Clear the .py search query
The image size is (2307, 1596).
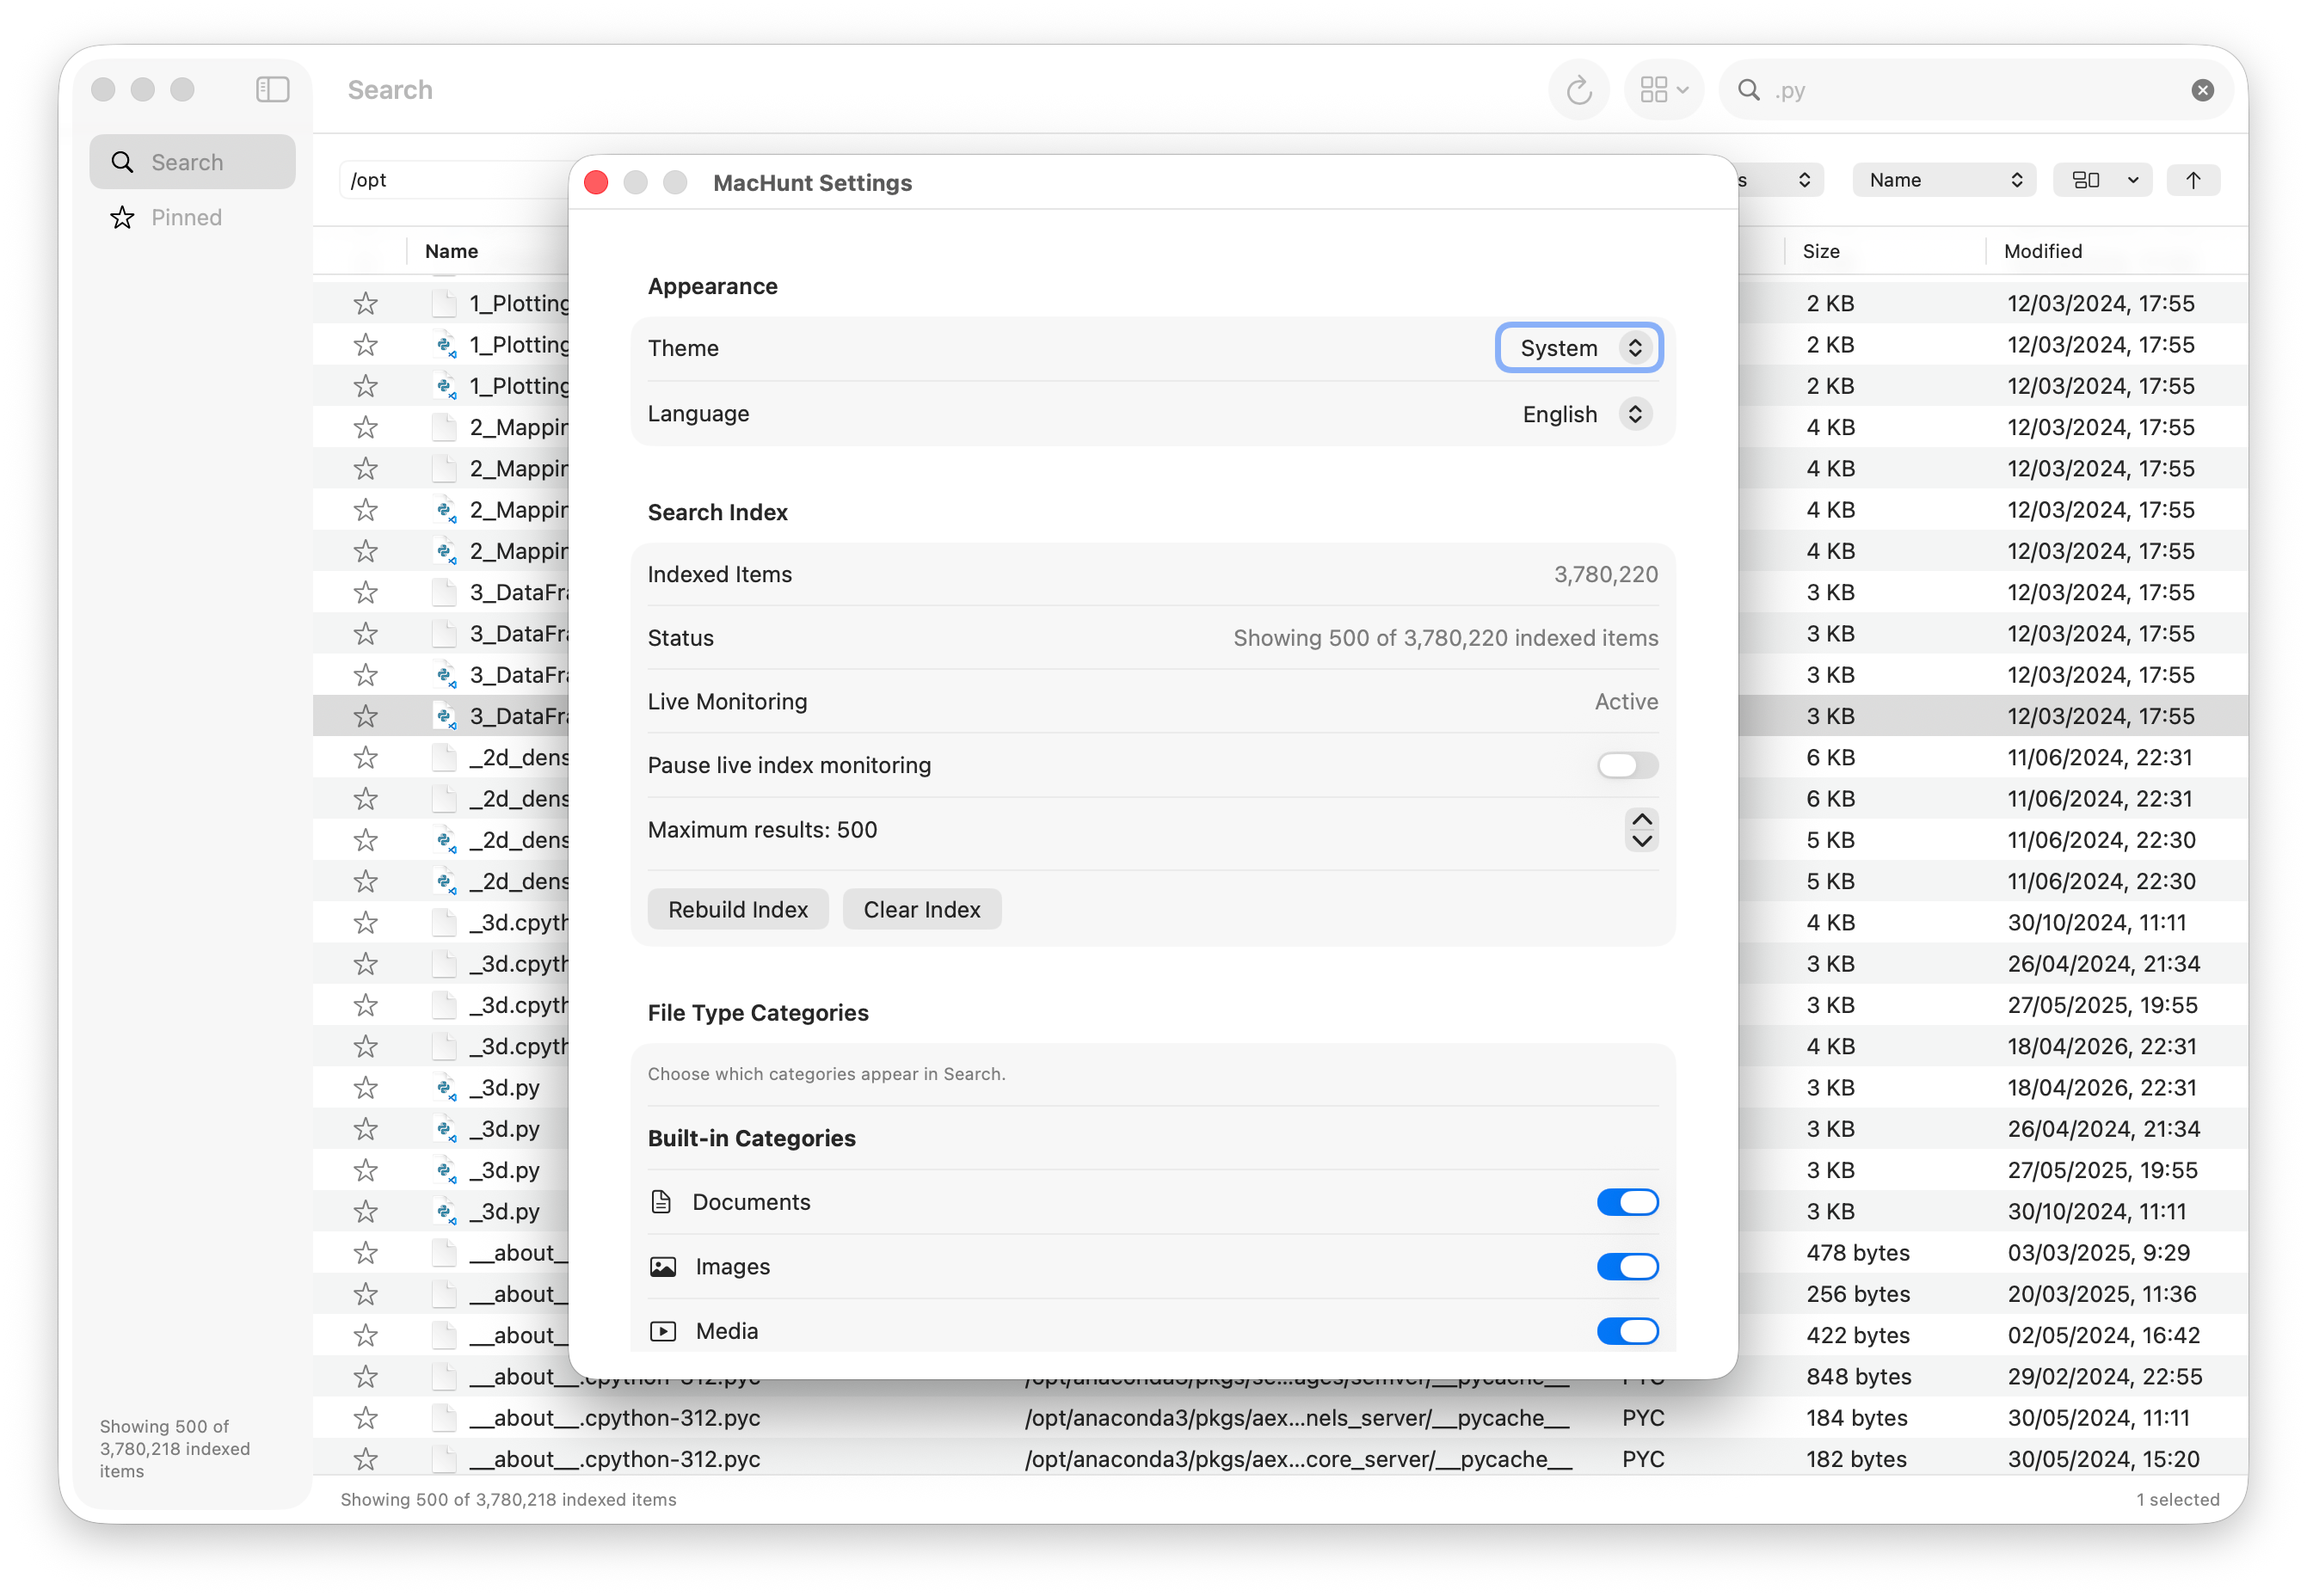(x=2202, y=90)
